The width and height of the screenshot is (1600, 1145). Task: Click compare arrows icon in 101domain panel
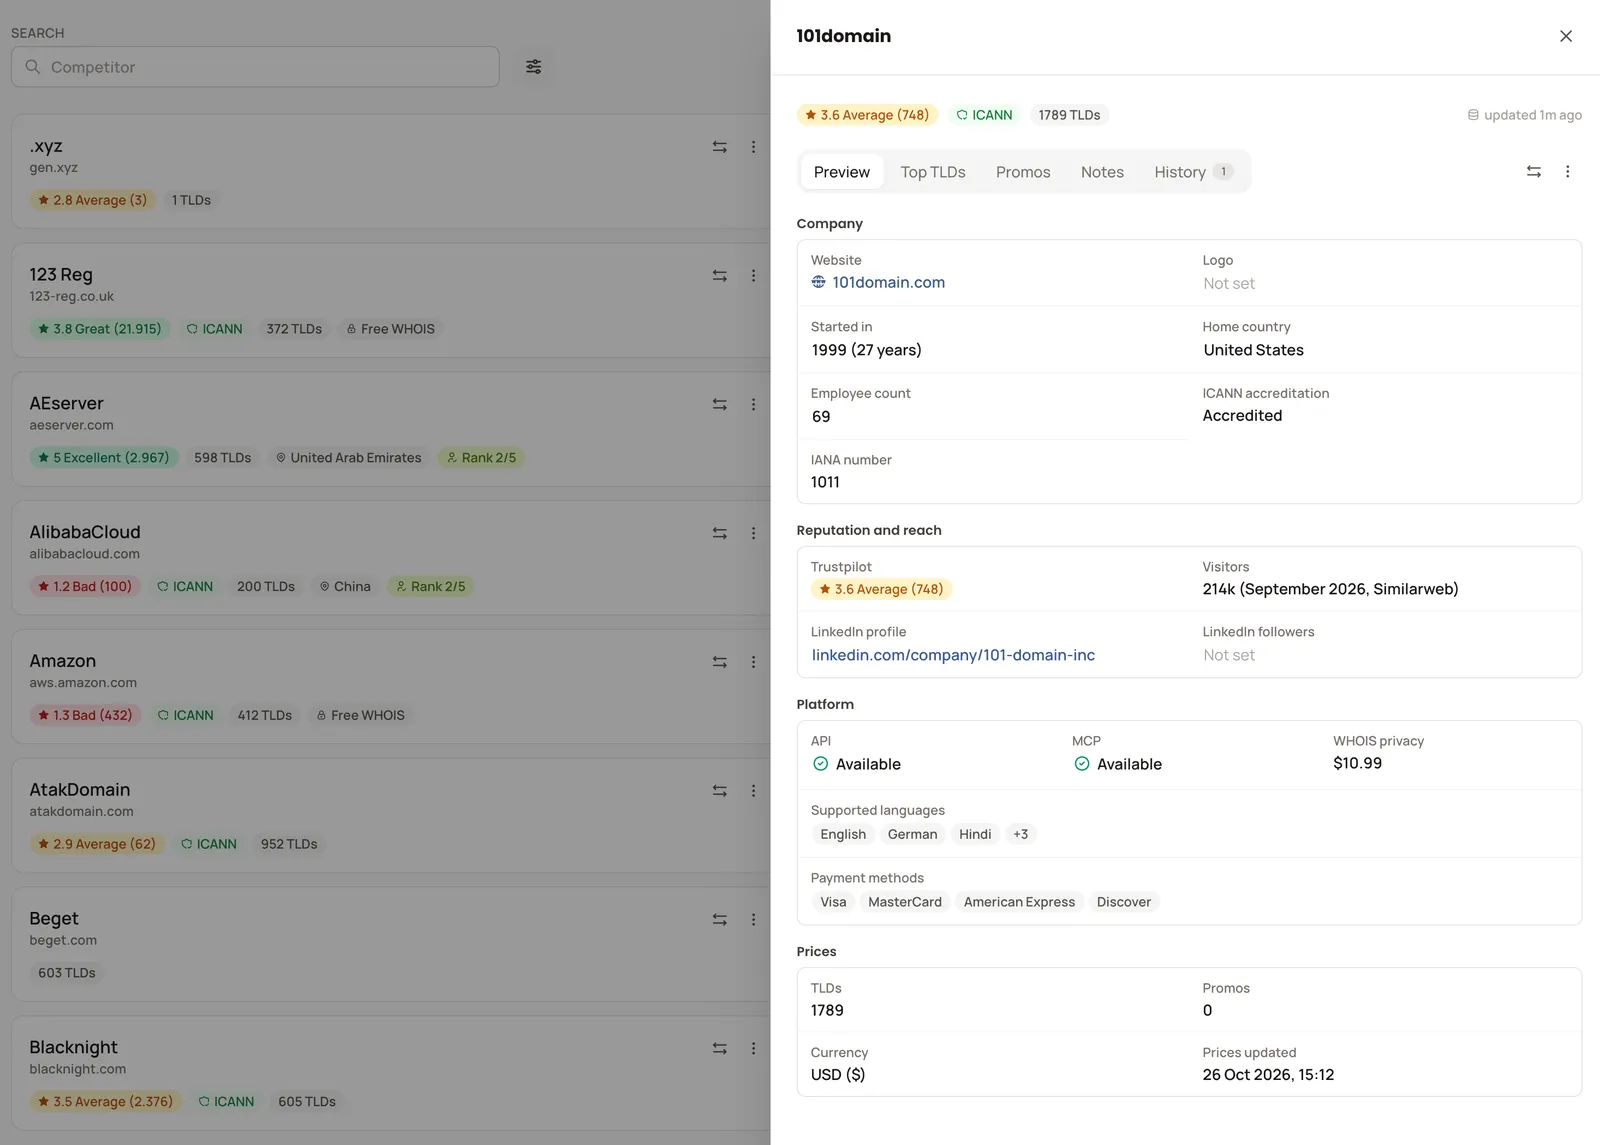[x=1533, y=172]
